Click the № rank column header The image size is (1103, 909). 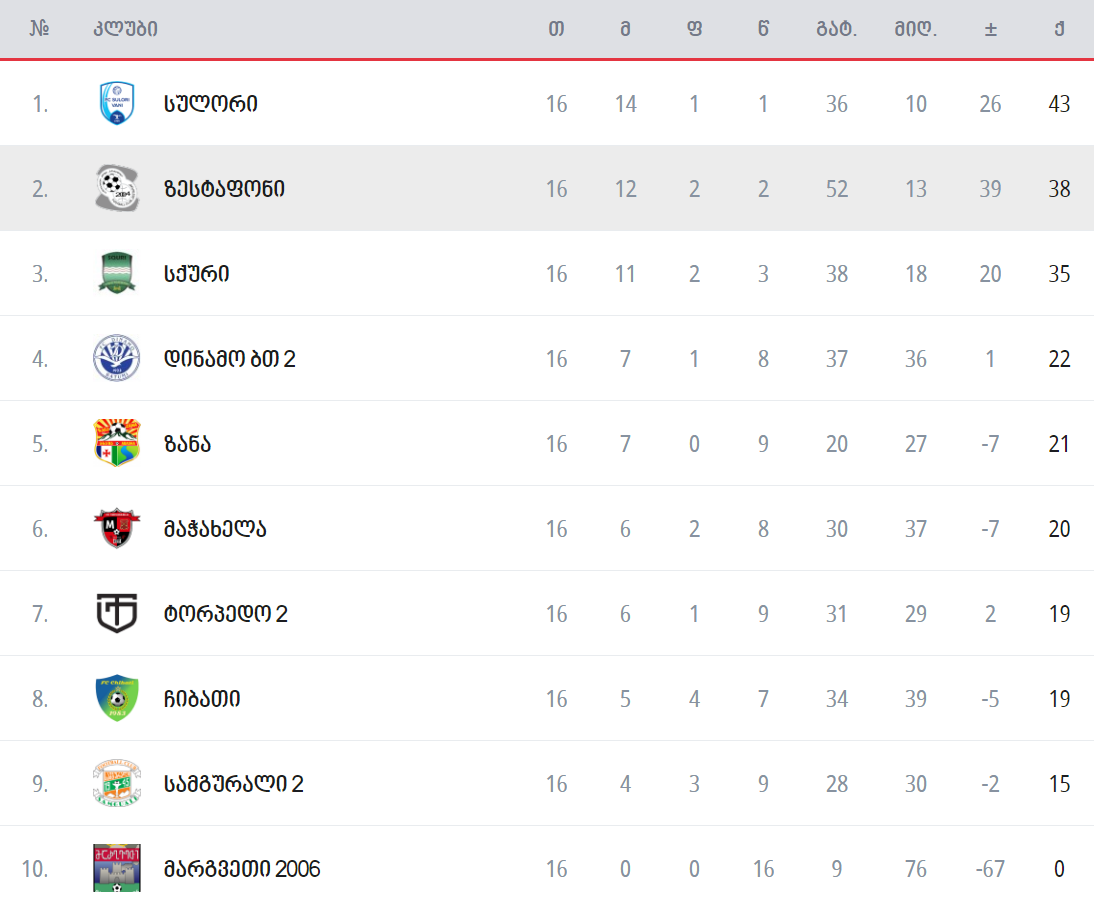pyautogui.click(x=40, y=29)
